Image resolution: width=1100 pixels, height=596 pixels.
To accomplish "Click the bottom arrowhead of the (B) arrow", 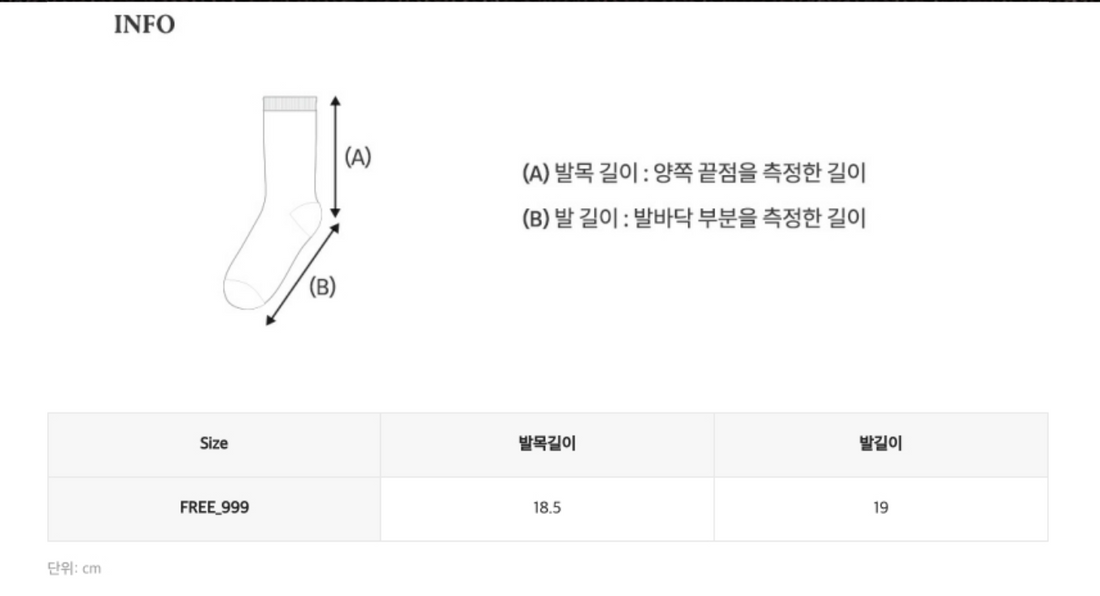I will (270, 321).
